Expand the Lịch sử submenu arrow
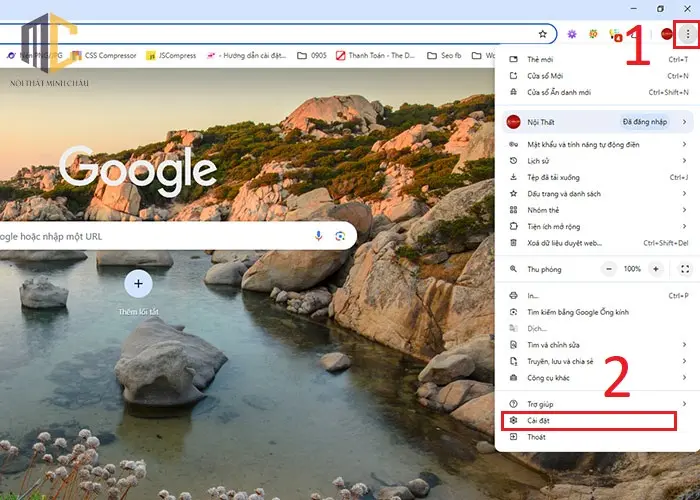Viewport: 700px width, 500px height. [684, 161]
